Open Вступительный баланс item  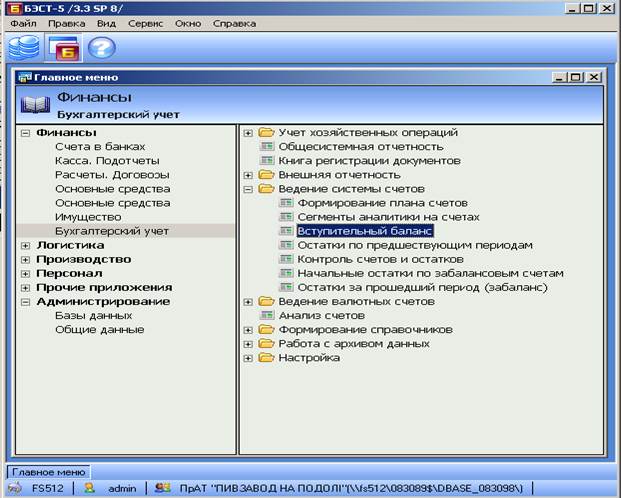tap(365, 231)
